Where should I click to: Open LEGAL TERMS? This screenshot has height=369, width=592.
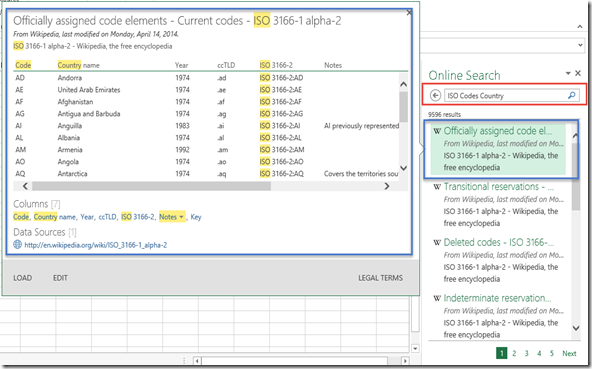pos(380,278)
